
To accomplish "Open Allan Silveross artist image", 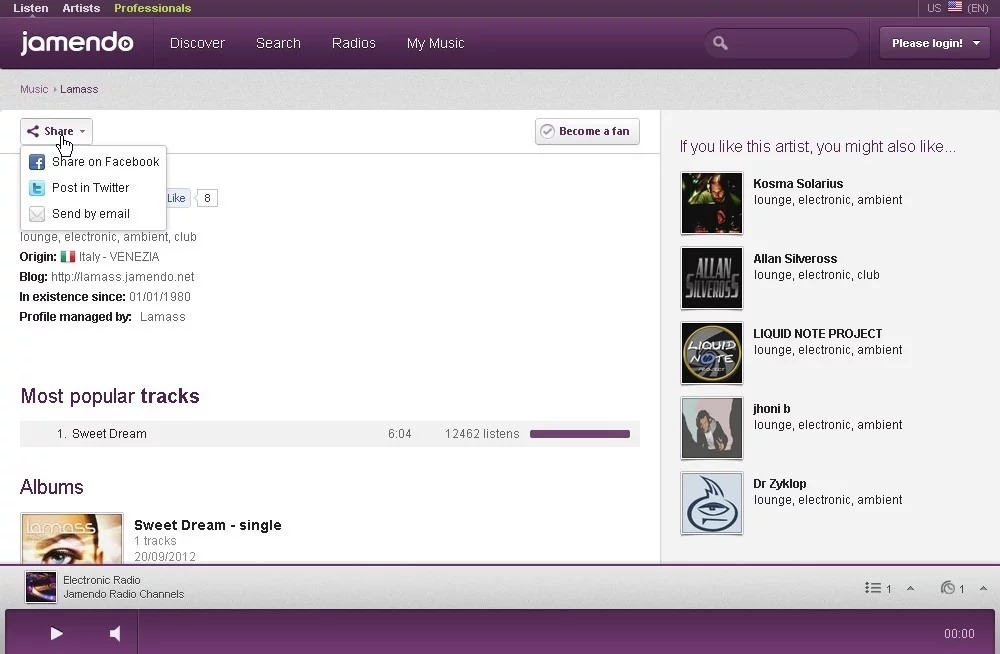I will [x=712, y=278].
